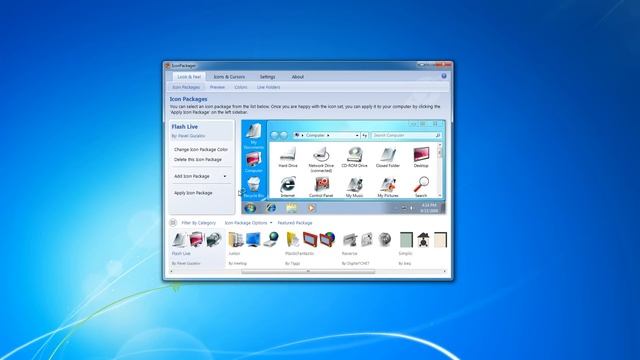Click the clock in preview taskbar
This screenshot has height=360, width=640.
pyautogui.click(x=429, y=208)
